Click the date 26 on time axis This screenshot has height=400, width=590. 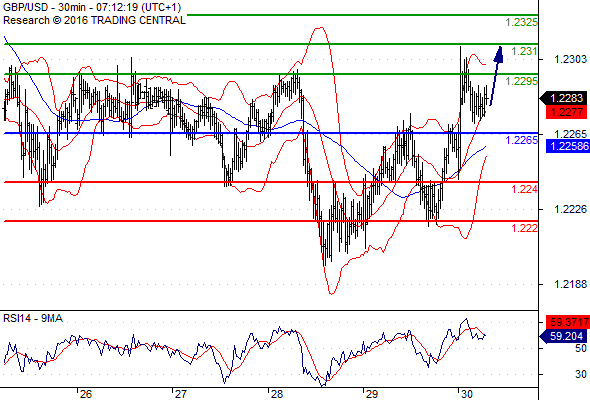pos(86,394)
